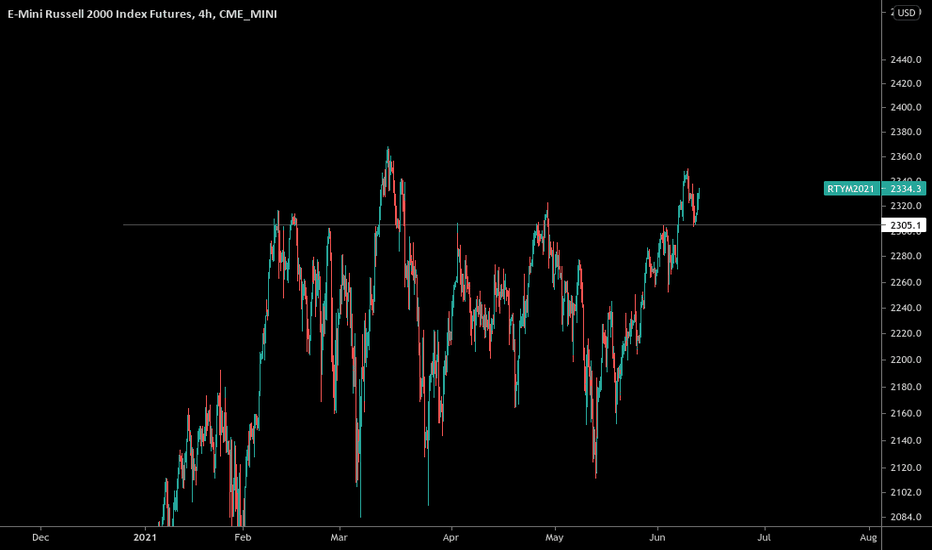Viewport: 932px width, 550px height.
Task: Click the 2360.0 price axis label
Action: click(x=905, y=157)
